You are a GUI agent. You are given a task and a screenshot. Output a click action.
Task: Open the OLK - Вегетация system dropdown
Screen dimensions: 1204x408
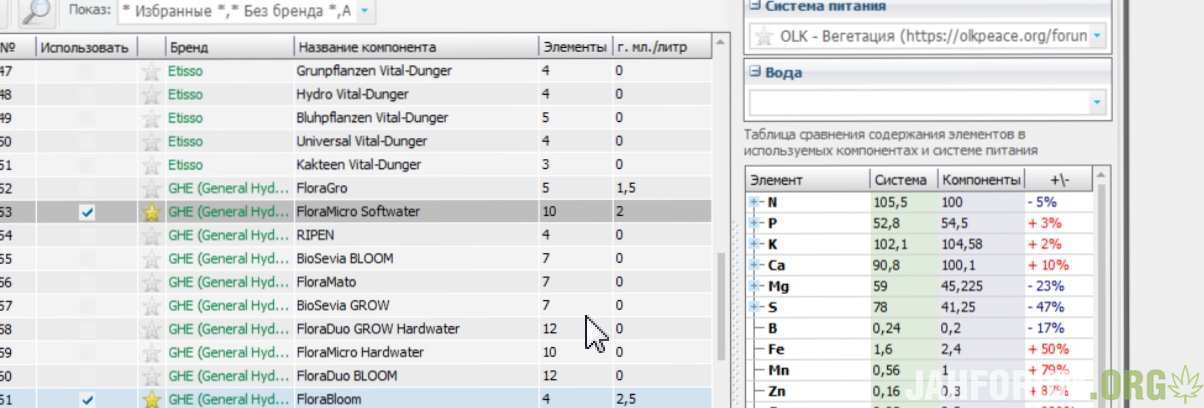[1097, 36]
